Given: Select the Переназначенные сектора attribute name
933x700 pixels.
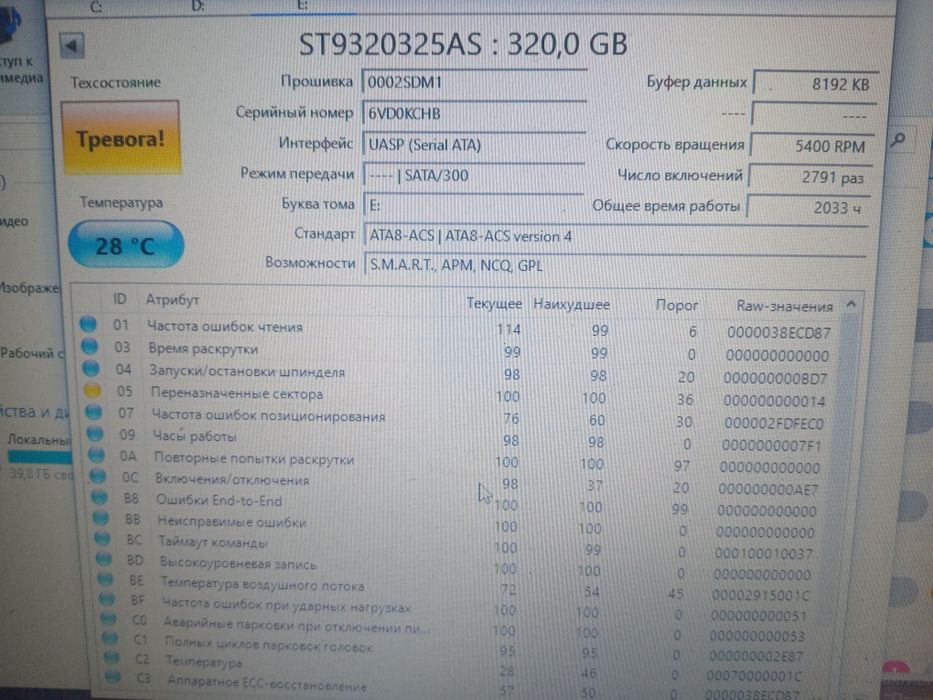Looking at the screenshot, I should pyautogui.click(x=237, y=393).
